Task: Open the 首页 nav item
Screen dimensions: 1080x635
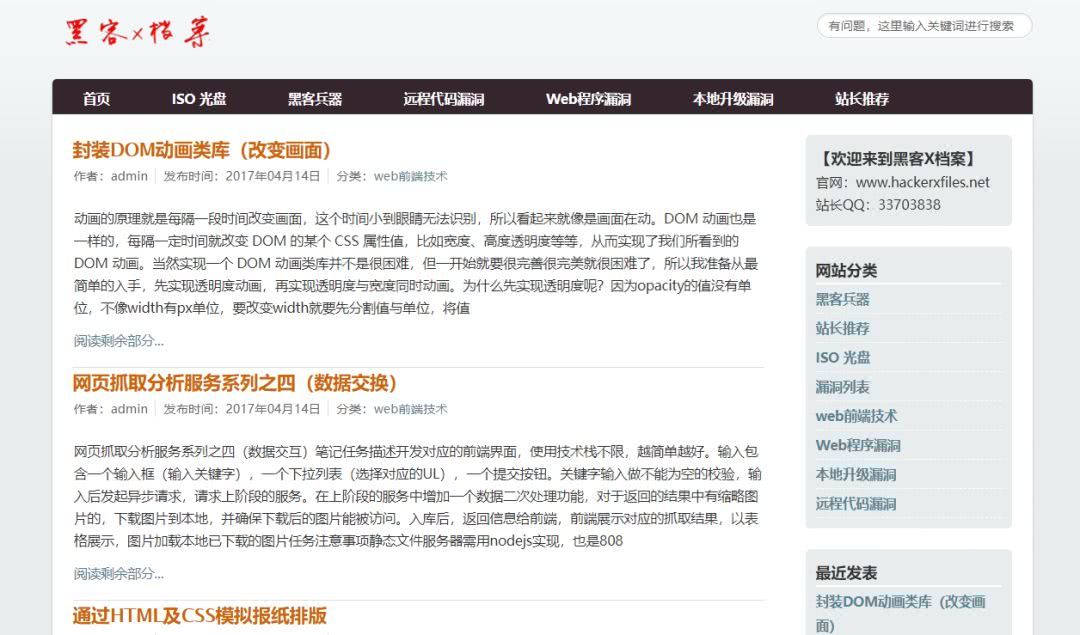Action: tap(96, 98)
